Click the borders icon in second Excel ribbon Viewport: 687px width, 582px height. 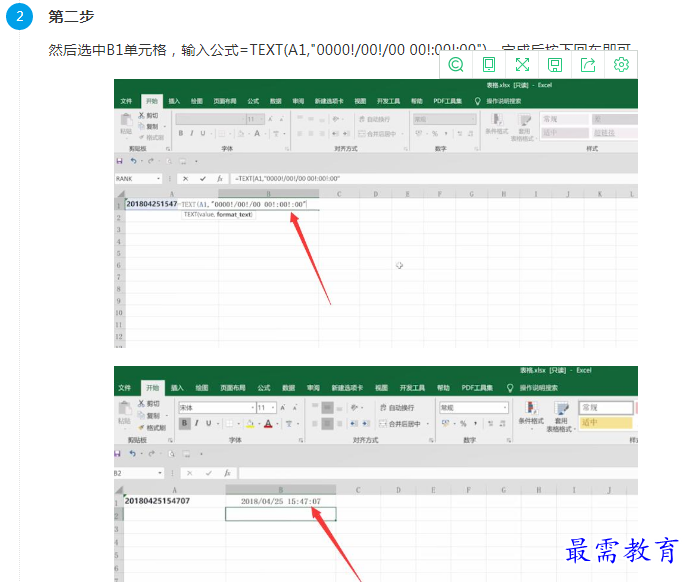click(x=229, y=423)
